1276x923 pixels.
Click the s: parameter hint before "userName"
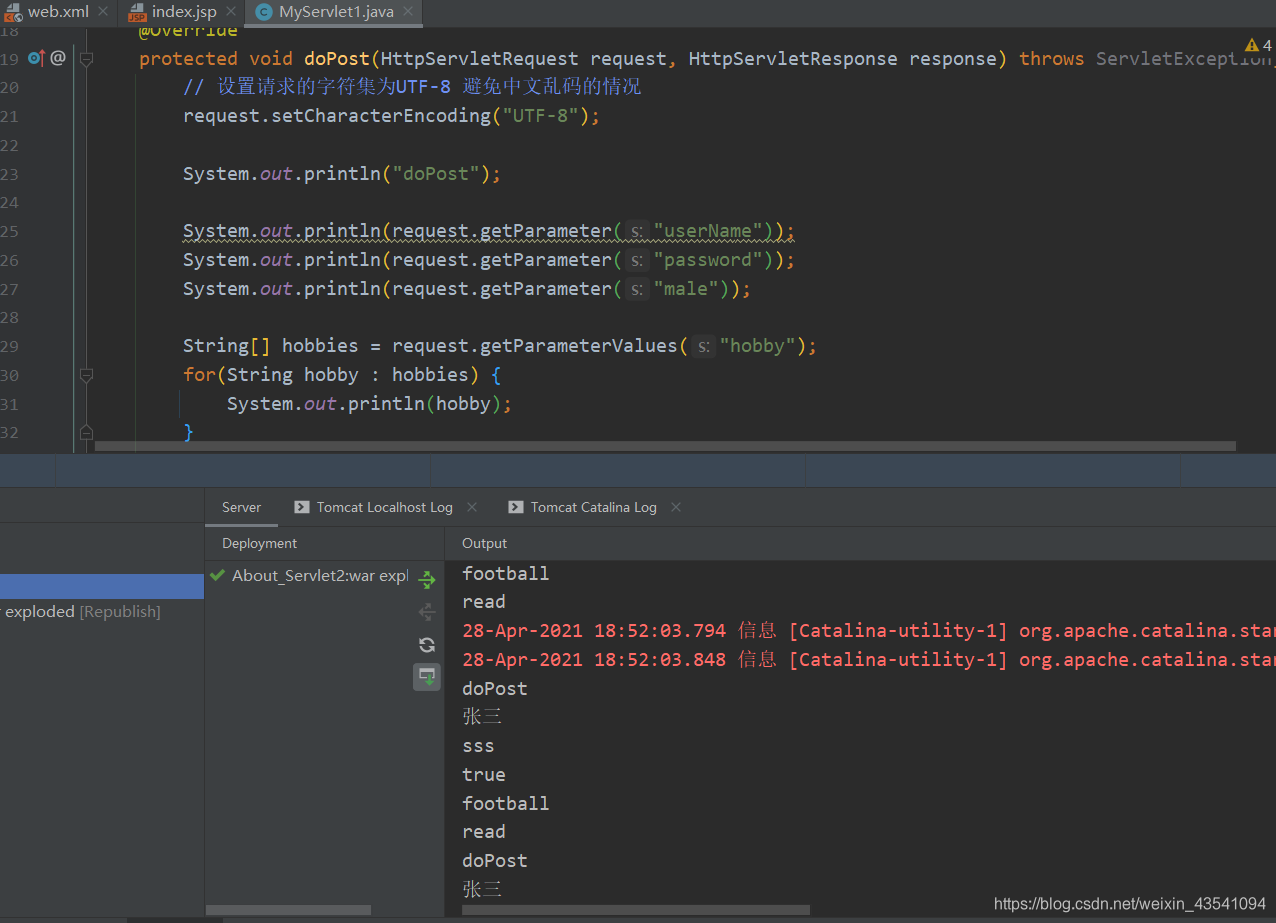coord(636,232)
